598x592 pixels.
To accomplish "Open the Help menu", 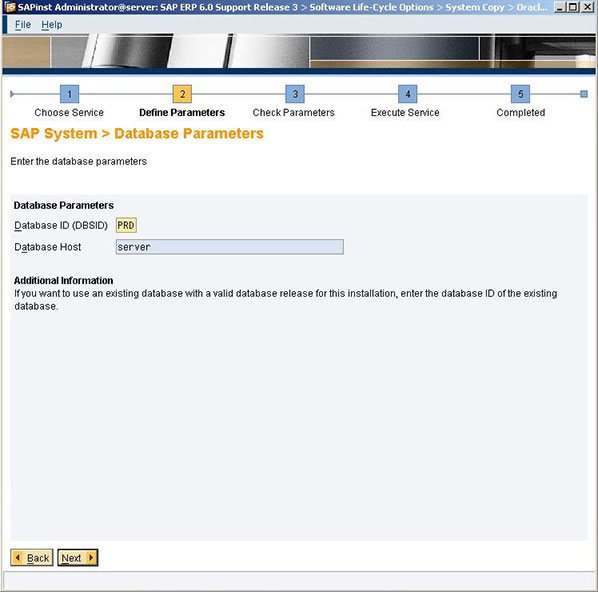I will pyautogui.click(x=52, y=25).
